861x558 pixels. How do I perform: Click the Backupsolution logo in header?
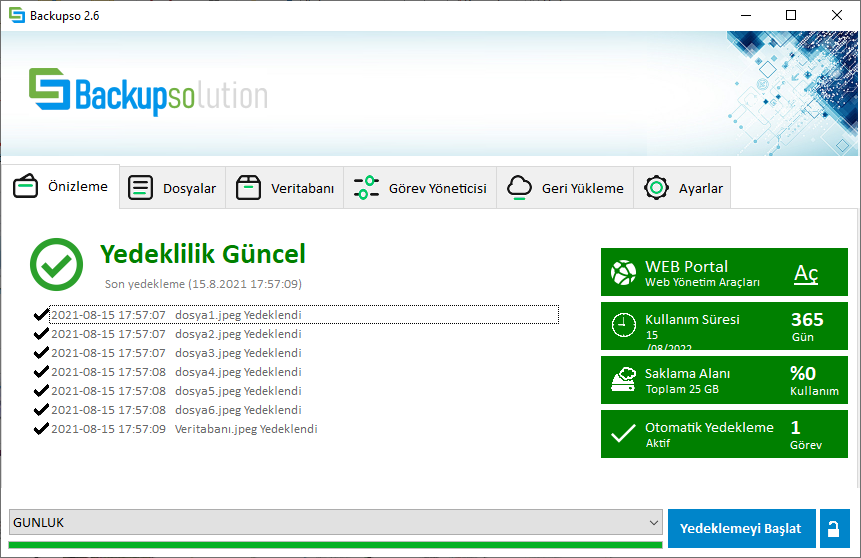click(148, 93)
